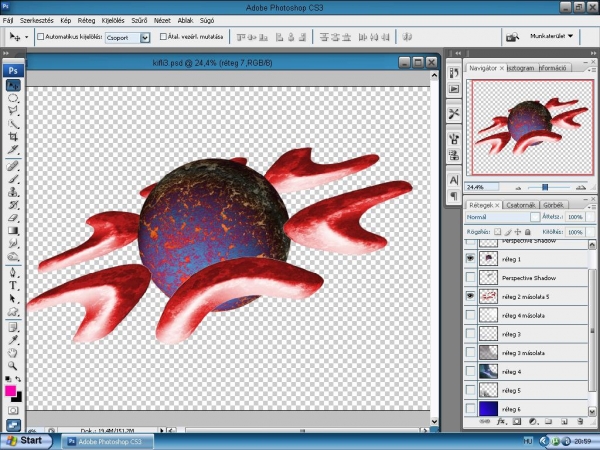Change the screen mode button
Screen dimensions: 600x450
coord(13,425)
